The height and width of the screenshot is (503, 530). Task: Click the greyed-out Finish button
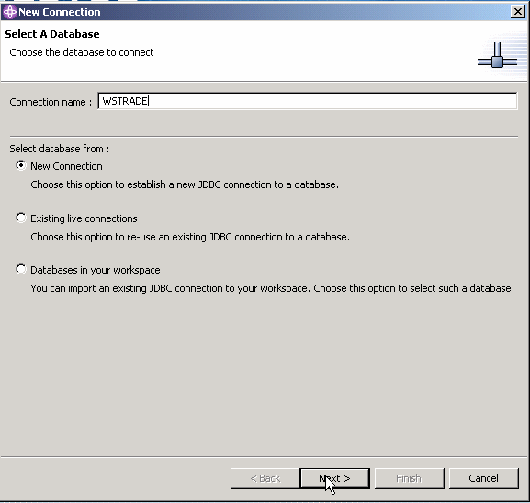(x=409, y=478)
